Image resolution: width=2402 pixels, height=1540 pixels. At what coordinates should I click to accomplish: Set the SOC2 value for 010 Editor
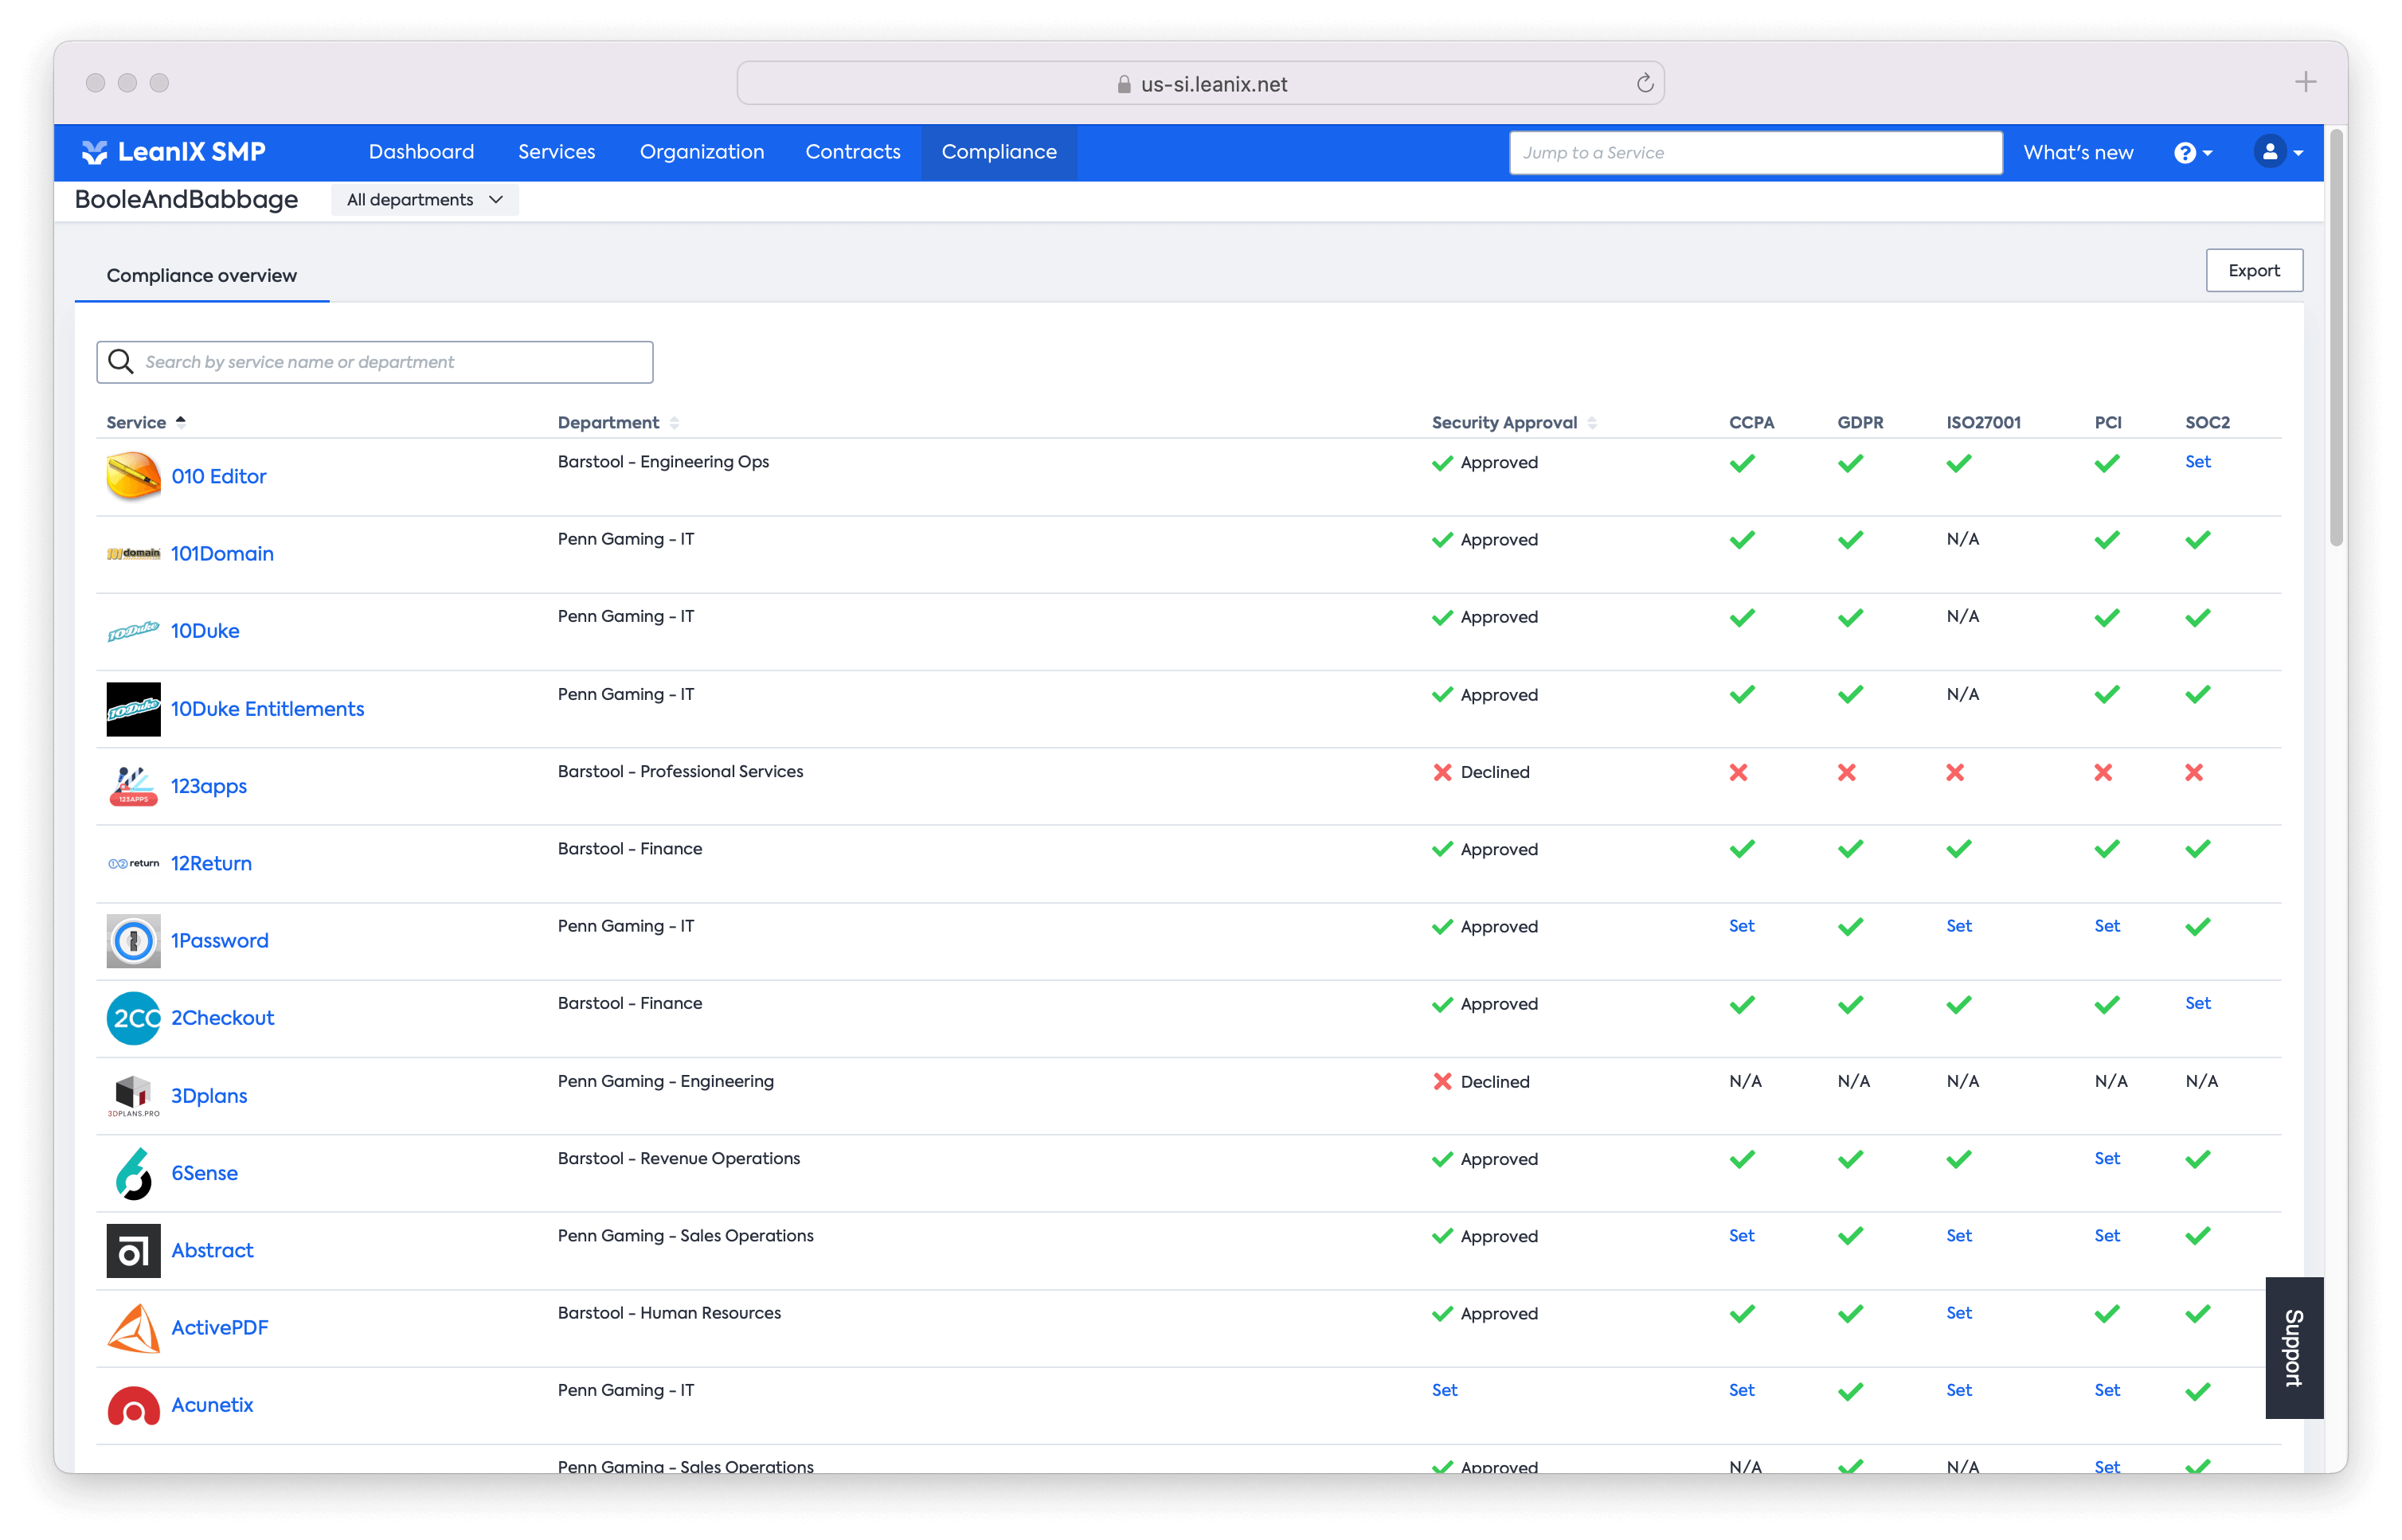point(2197,462)
